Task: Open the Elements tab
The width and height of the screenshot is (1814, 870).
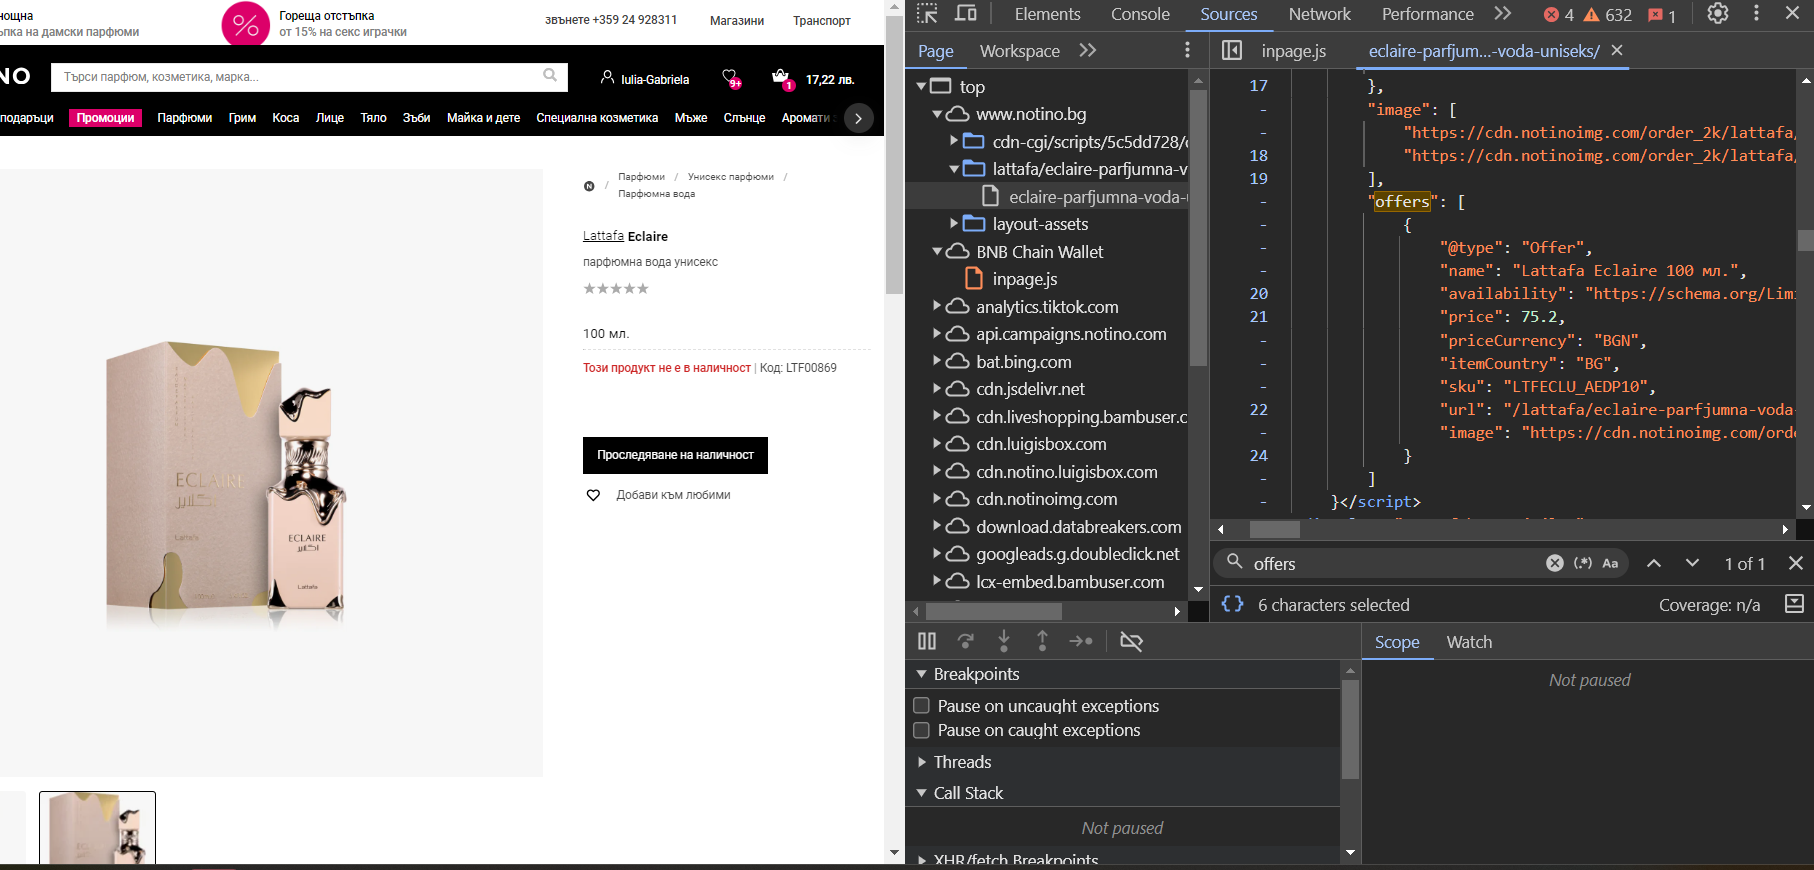Action: point(1047,14)
